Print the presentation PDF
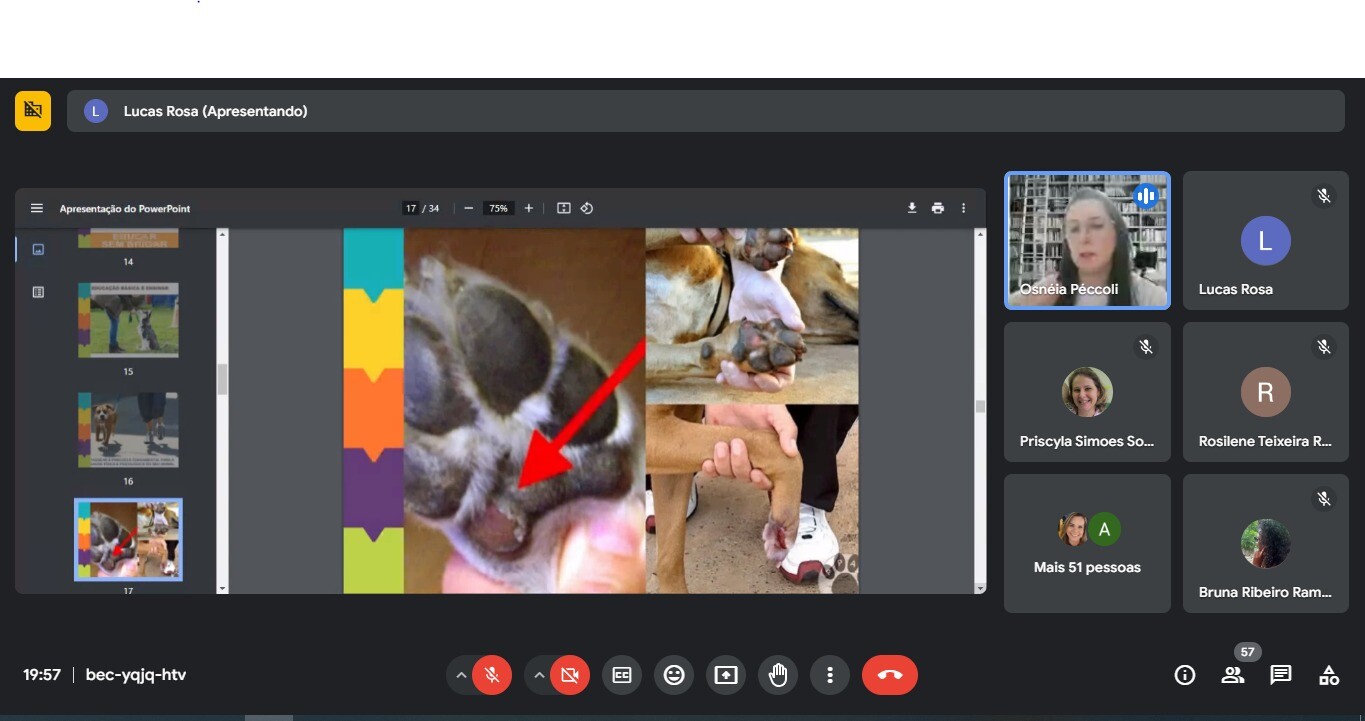This screenshot has width=1365, height=721. [938, 208]
